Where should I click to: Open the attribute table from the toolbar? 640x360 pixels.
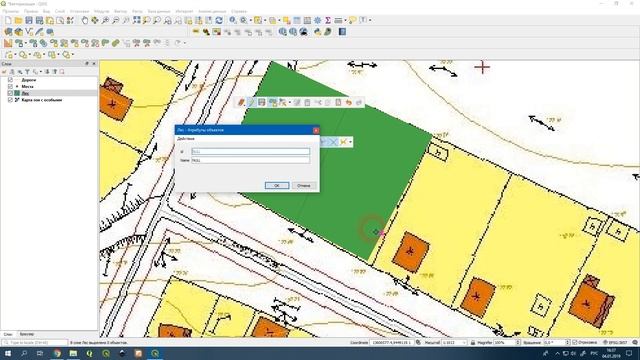click(x=297, y=20)
